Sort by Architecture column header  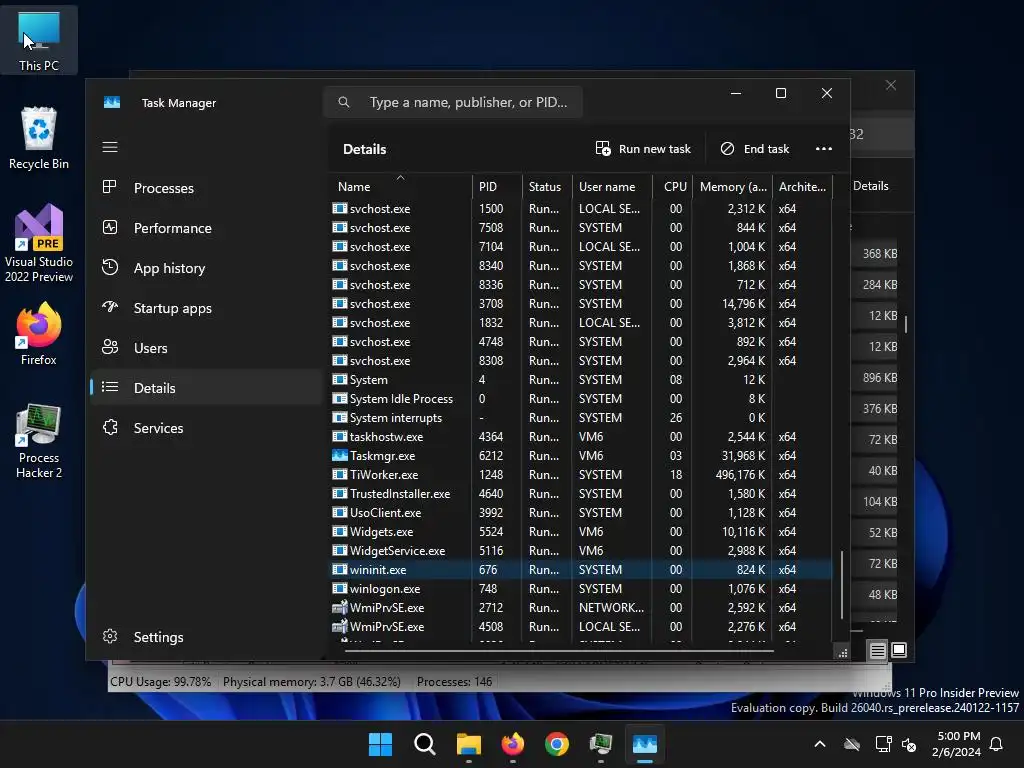point(802,187)
